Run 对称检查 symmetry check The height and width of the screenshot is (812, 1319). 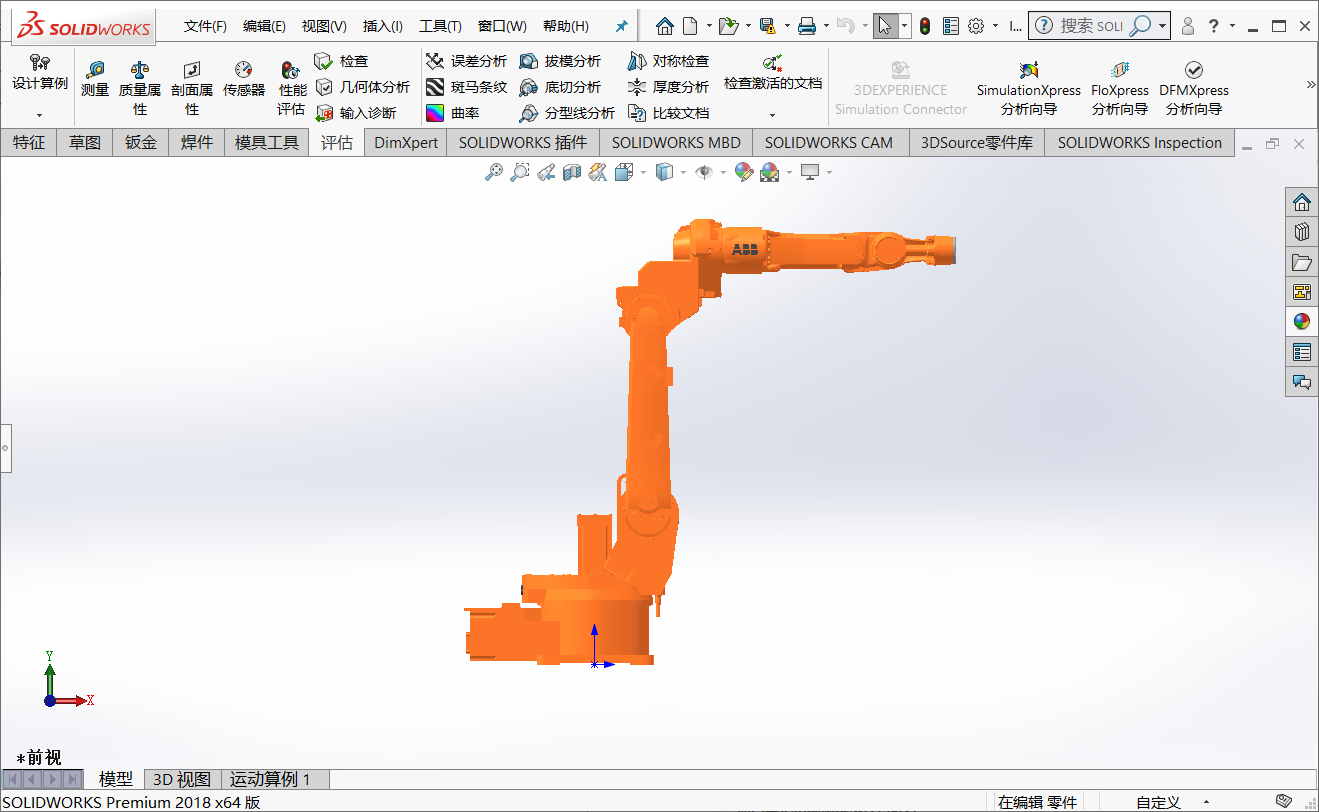pos(668,61)
